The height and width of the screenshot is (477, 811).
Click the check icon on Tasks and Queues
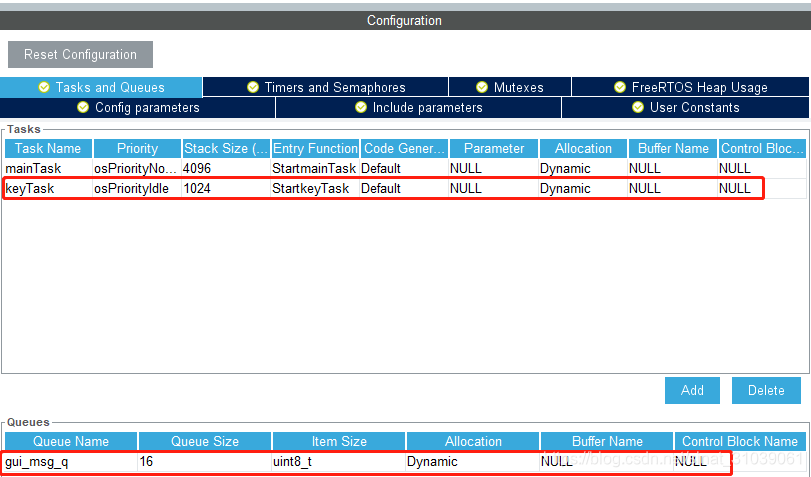(44, 87)
